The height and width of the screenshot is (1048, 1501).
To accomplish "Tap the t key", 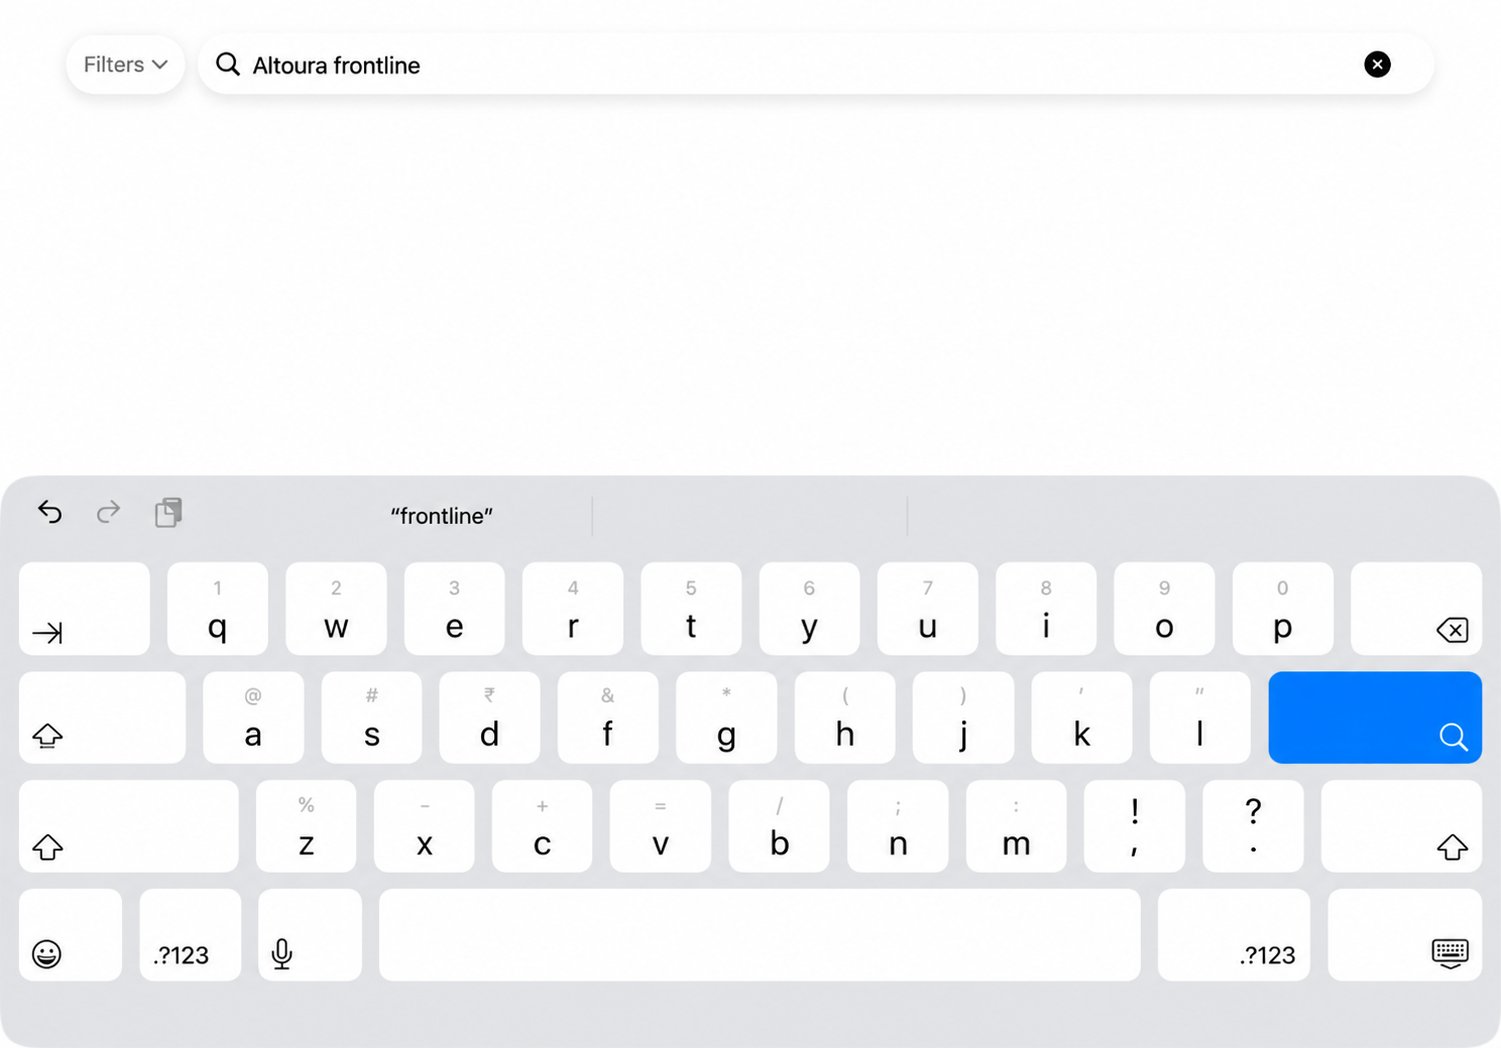I will tap(691, 609).
